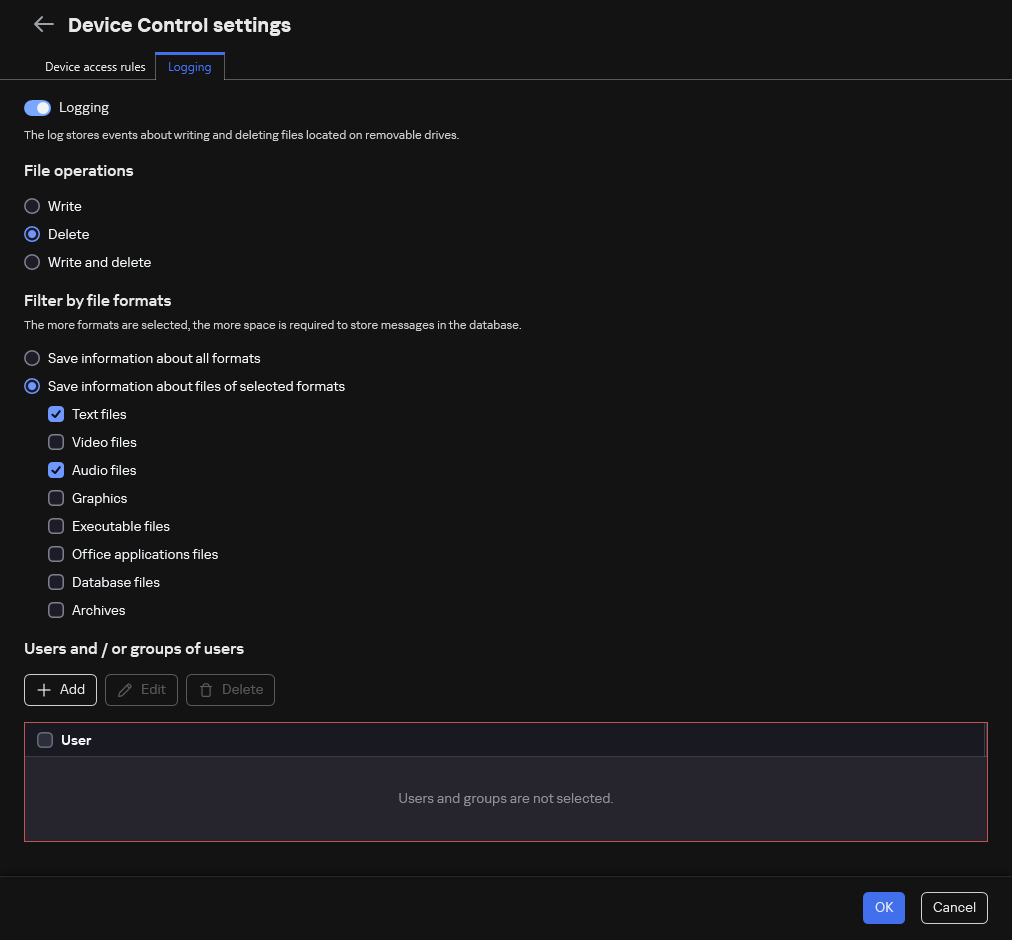
Task: Click the Edit pencil icon
Action: [125, 690]
